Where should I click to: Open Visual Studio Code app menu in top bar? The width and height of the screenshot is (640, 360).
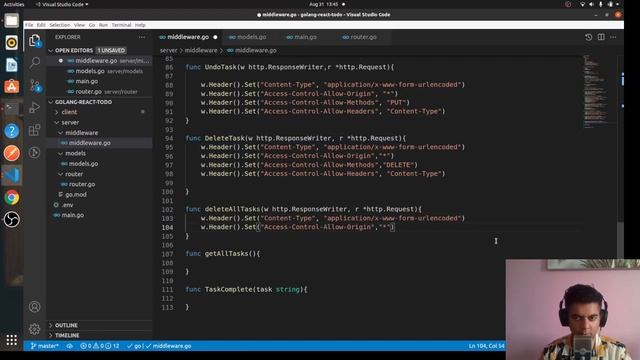62,4
